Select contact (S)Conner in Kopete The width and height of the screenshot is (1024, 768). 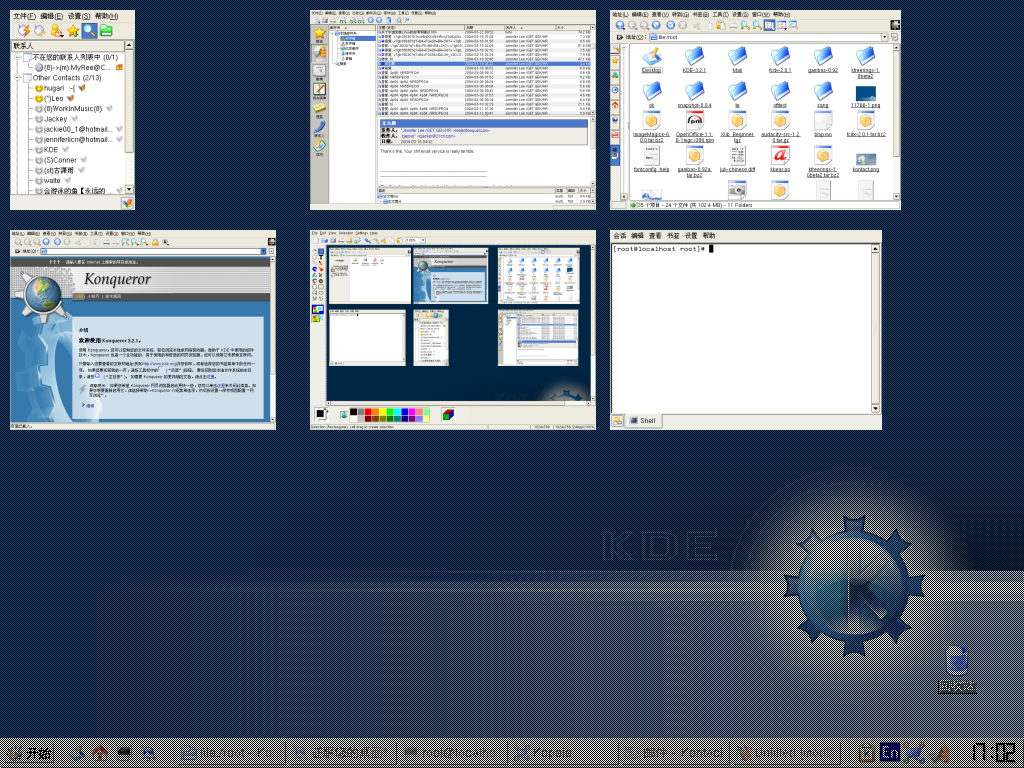(60, 160)
